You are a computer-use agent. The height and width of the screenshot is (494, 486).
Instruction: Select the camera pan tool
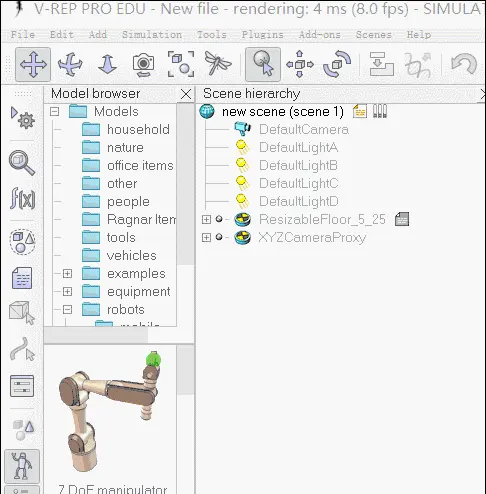pos(33,64)
